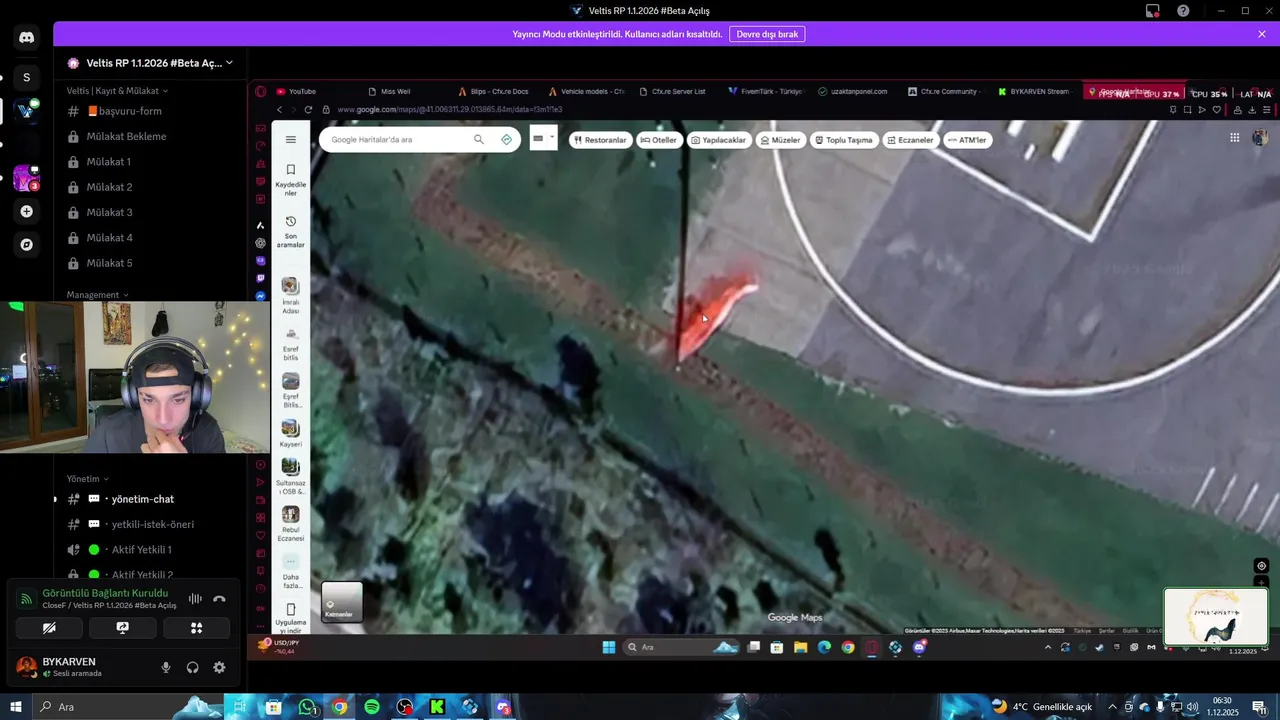Collapse the Yönetim category

click(87, 479)
